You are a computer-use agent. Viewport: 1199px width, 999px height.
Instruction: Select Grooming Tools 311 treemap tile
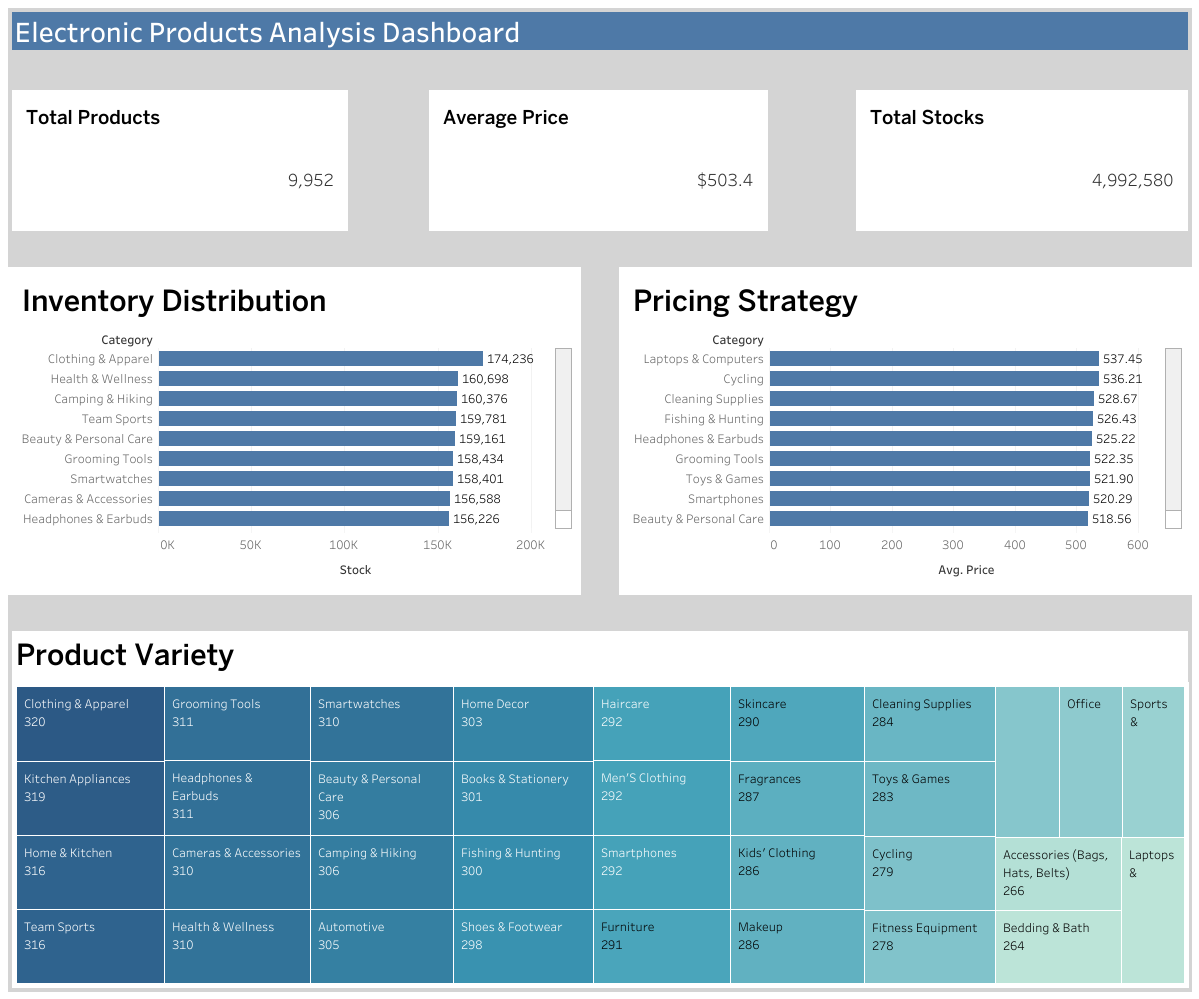click(237, 724)
